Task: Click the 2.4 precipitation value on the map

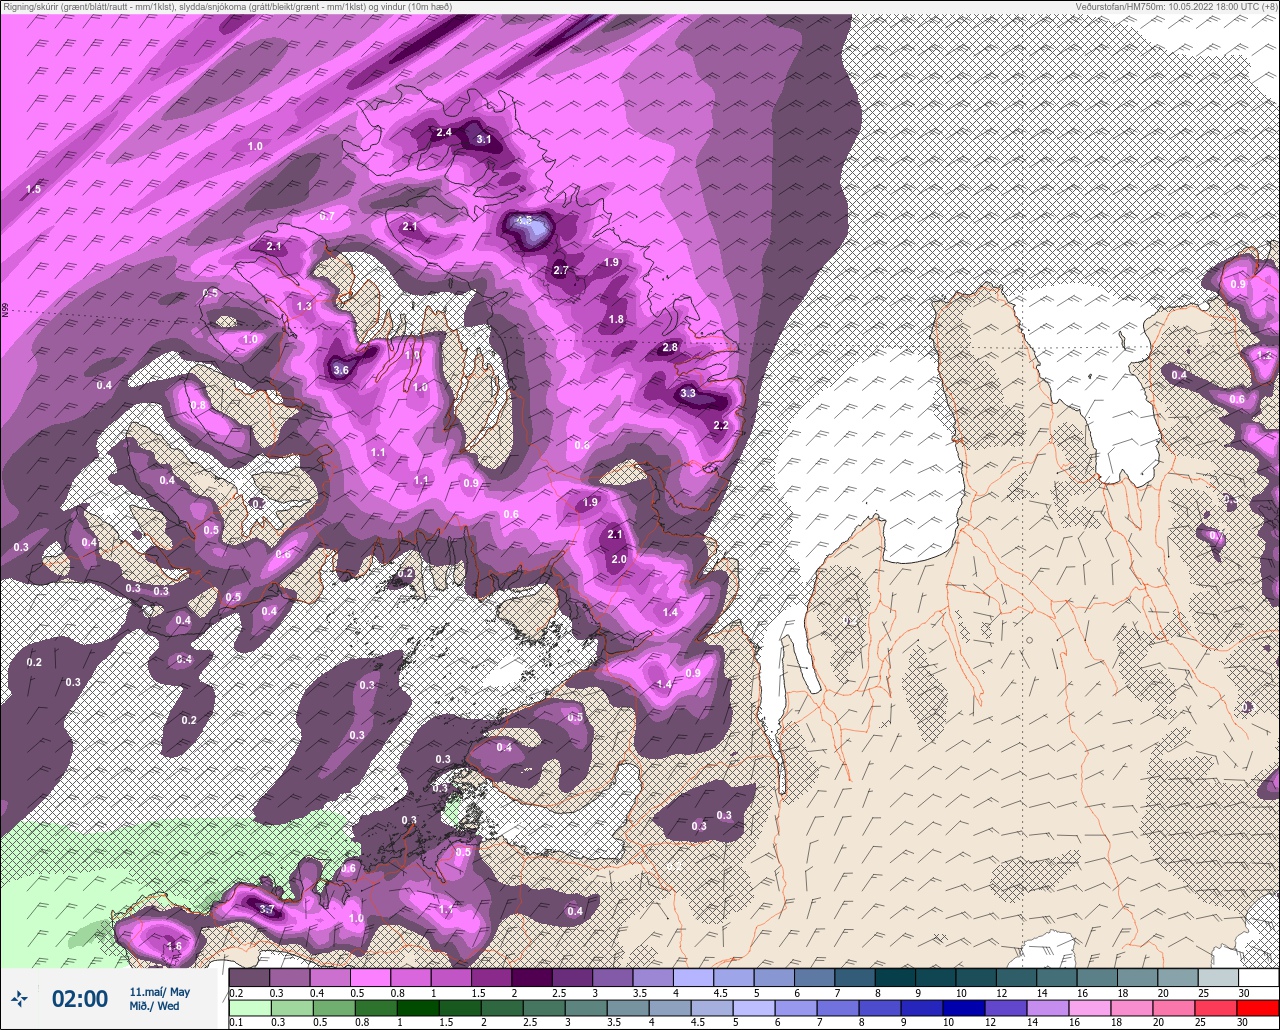Action: 444,132
